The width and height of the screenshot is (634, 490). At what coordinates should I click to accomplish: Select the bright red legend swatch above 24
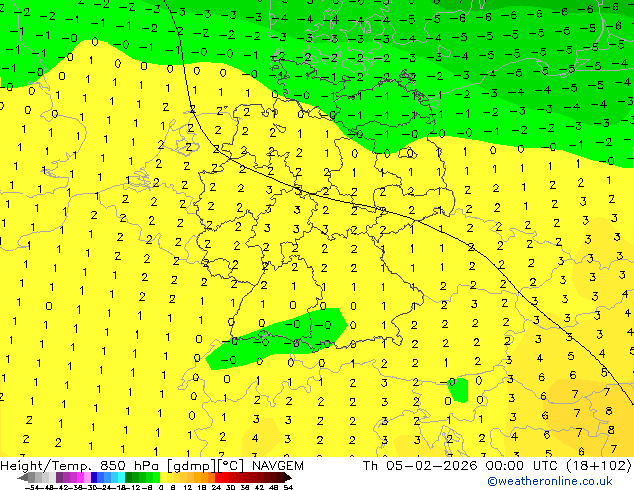click(218, 477)
